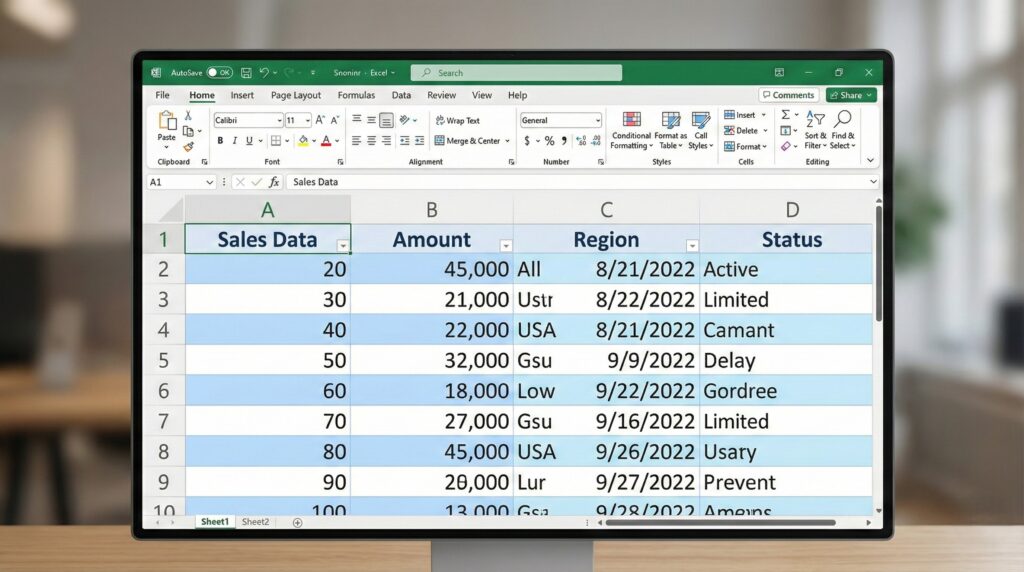The image size is (1024, 572).
Task: Open the Region column filter dropdown
Action: point(692,246)
